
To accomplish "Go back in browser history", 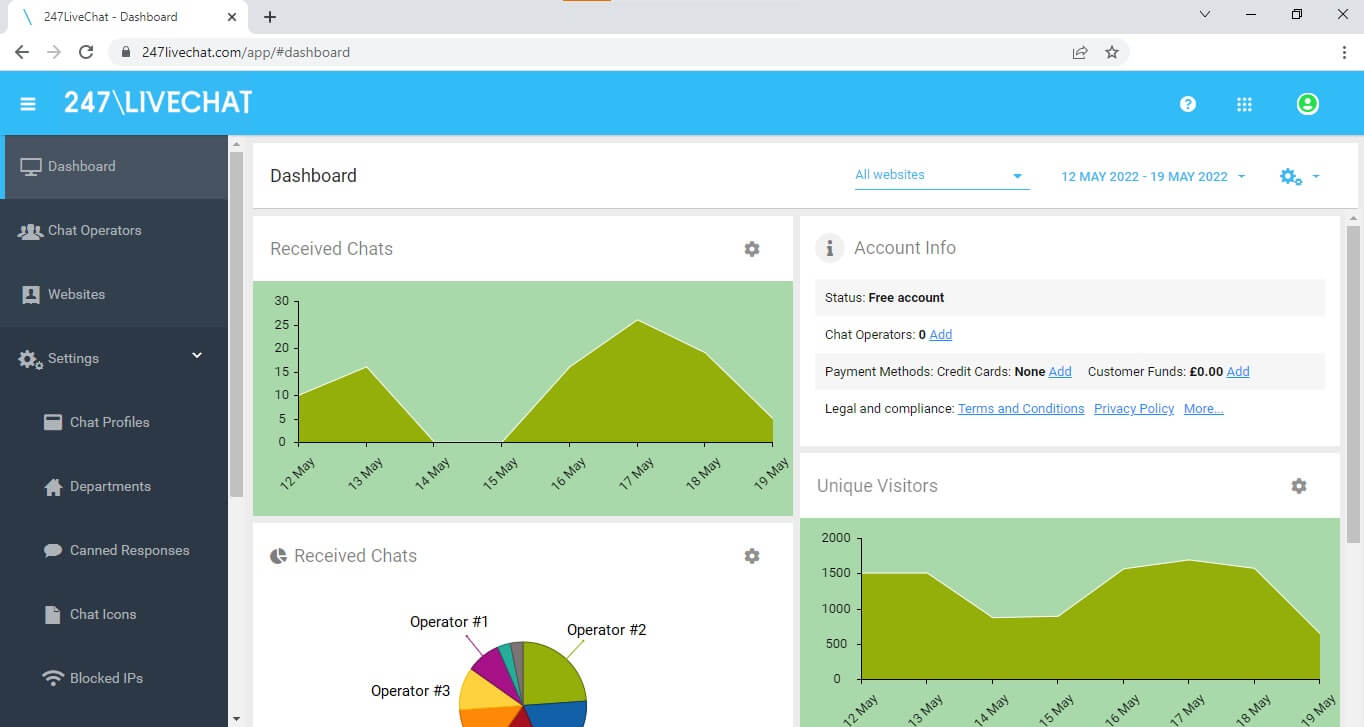I will pos(22,52).
